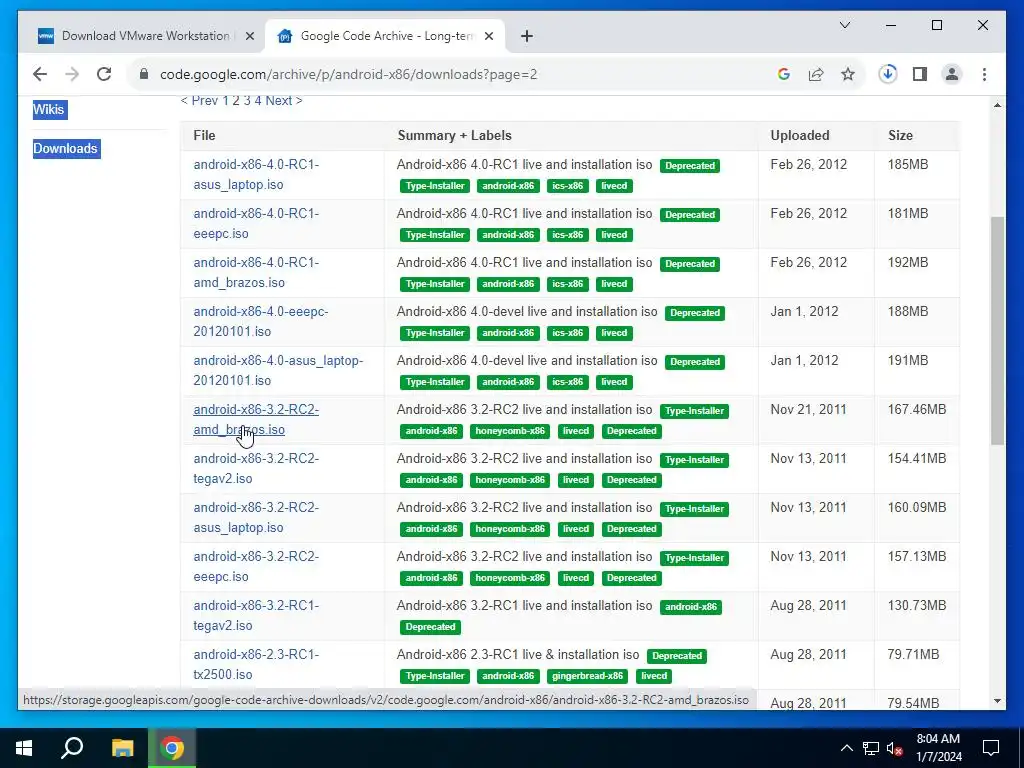Viewport: 1024px width, 768px height.
Task: Show hidden system tray icons
Action: click(x=846, y=748)
